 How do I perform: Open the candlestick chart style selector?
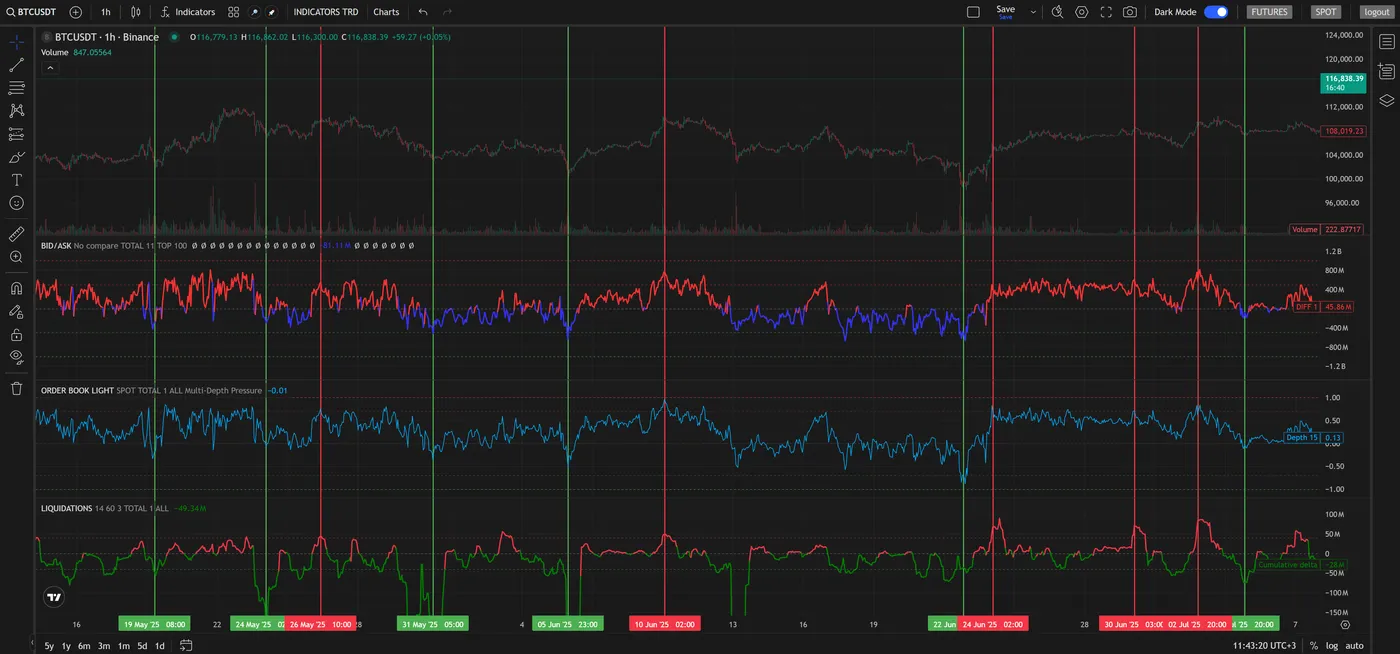(x=136, y=12)
